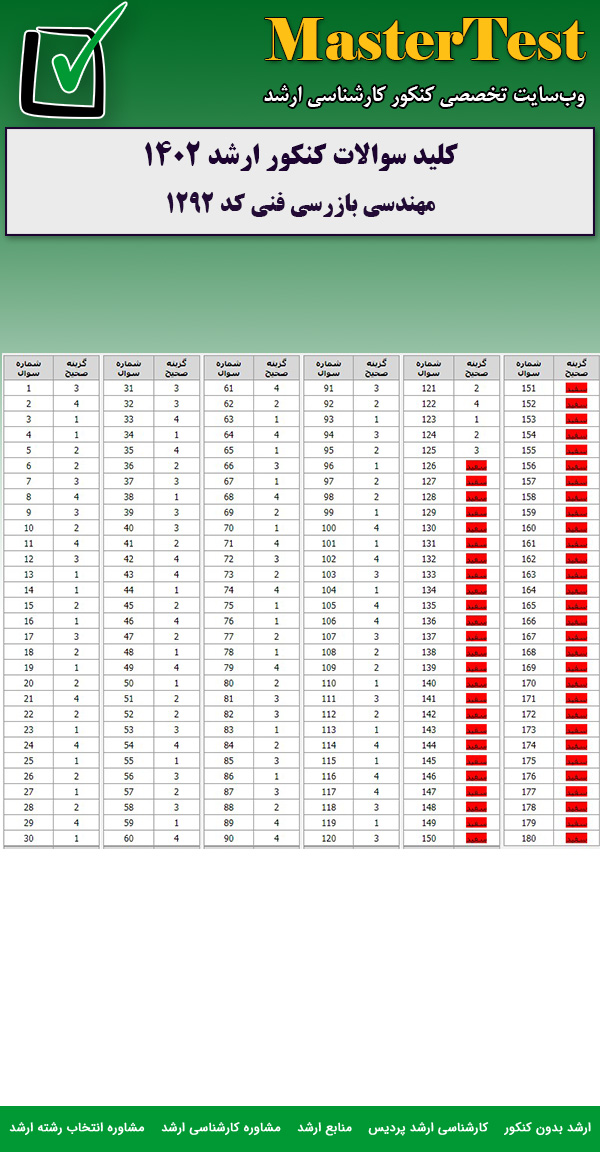Click the red answer cell for question 126

coord(476,466)
